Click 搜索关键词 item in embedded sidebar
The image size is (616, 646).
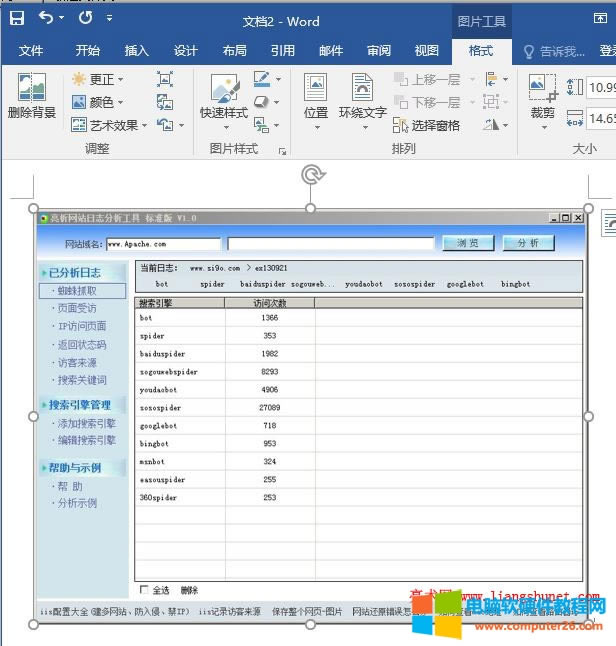click(x=81, y=380)
